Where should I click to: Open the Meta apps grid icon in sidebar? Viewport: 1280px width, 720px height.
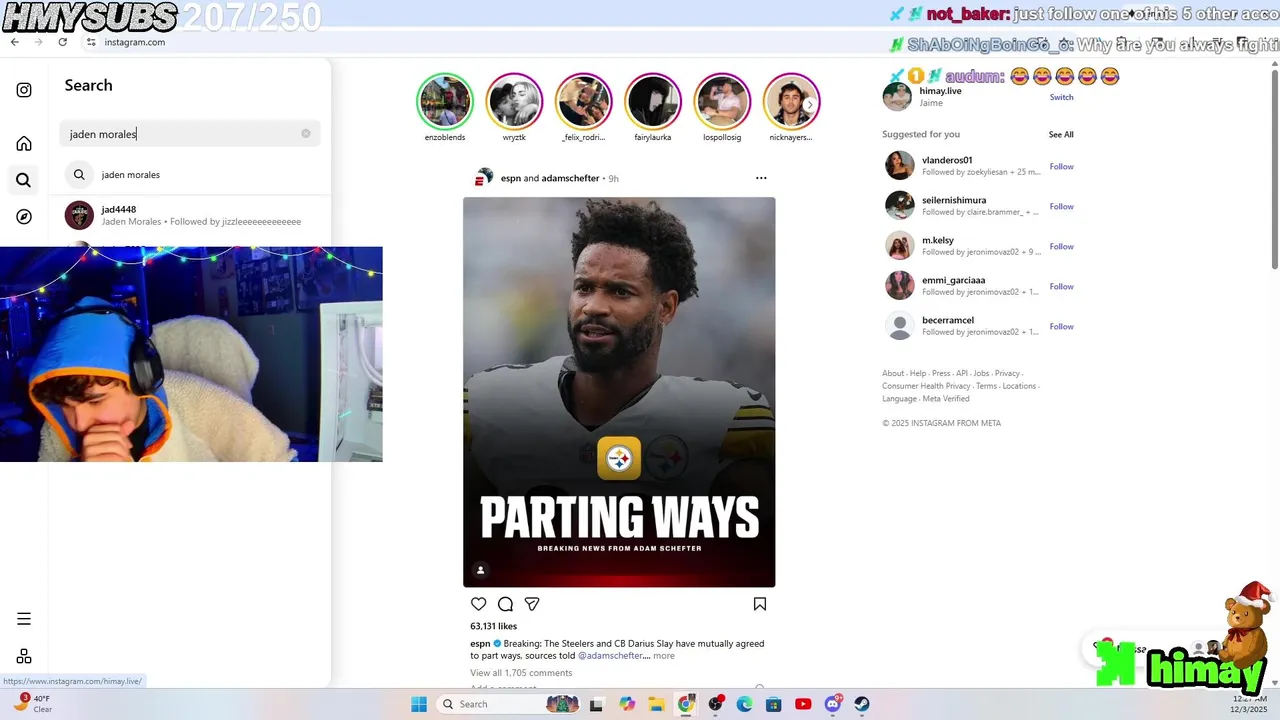pyautogui.click(x=24, y=656)
